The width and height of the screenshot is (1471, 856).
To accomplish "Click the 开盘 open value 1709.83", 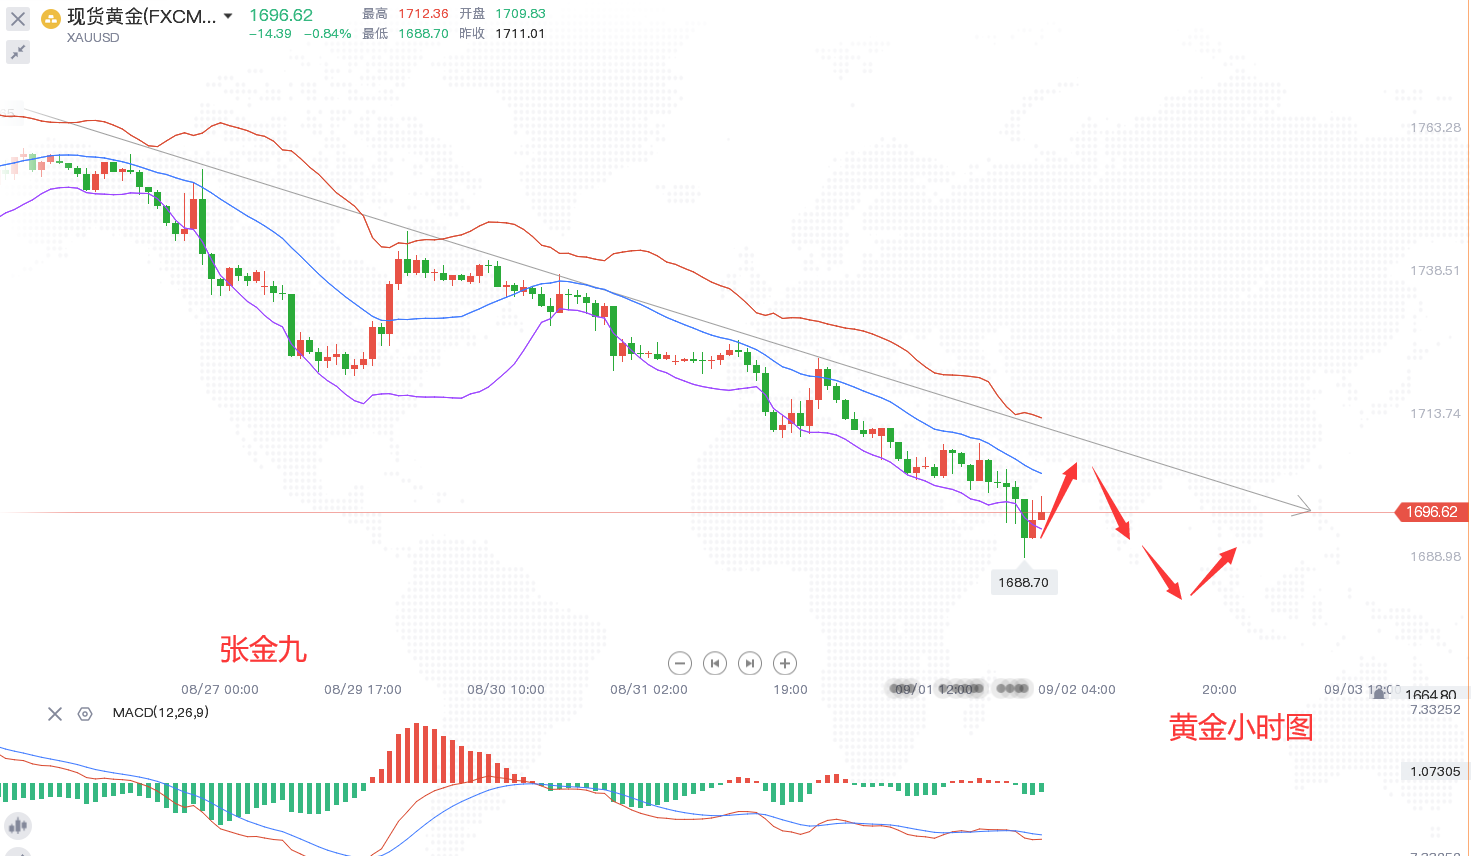I will tap(520, 14).
